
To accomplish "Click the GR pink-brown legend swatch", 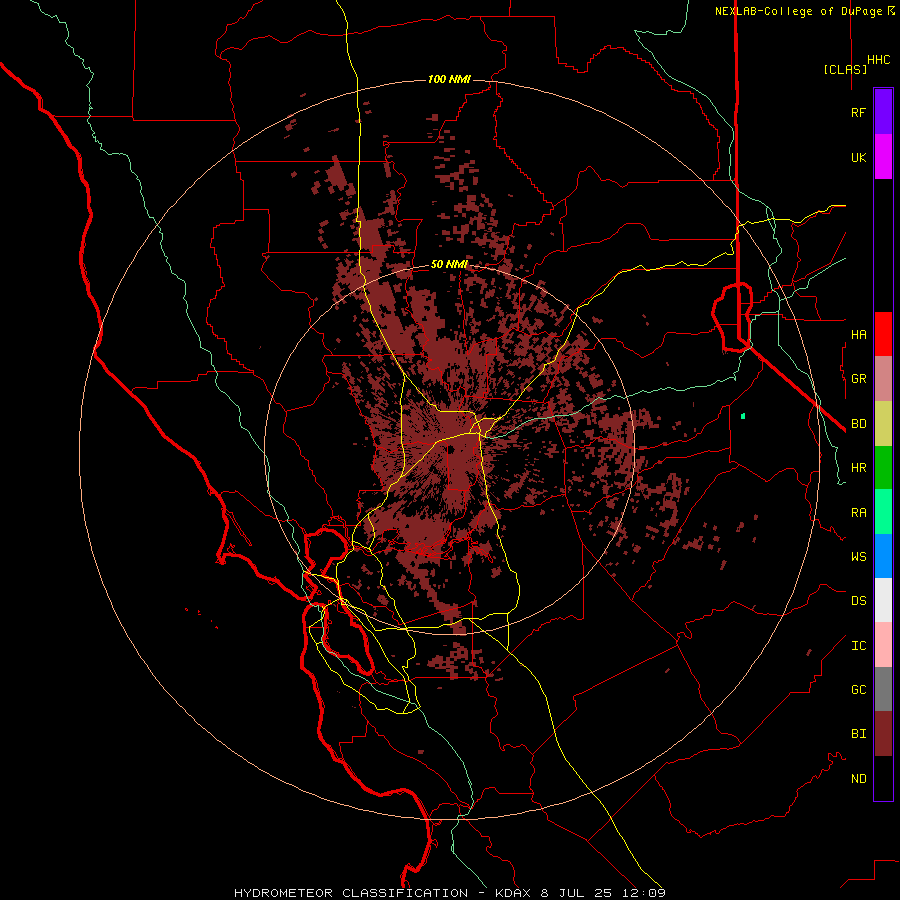I will coord(883,379).
